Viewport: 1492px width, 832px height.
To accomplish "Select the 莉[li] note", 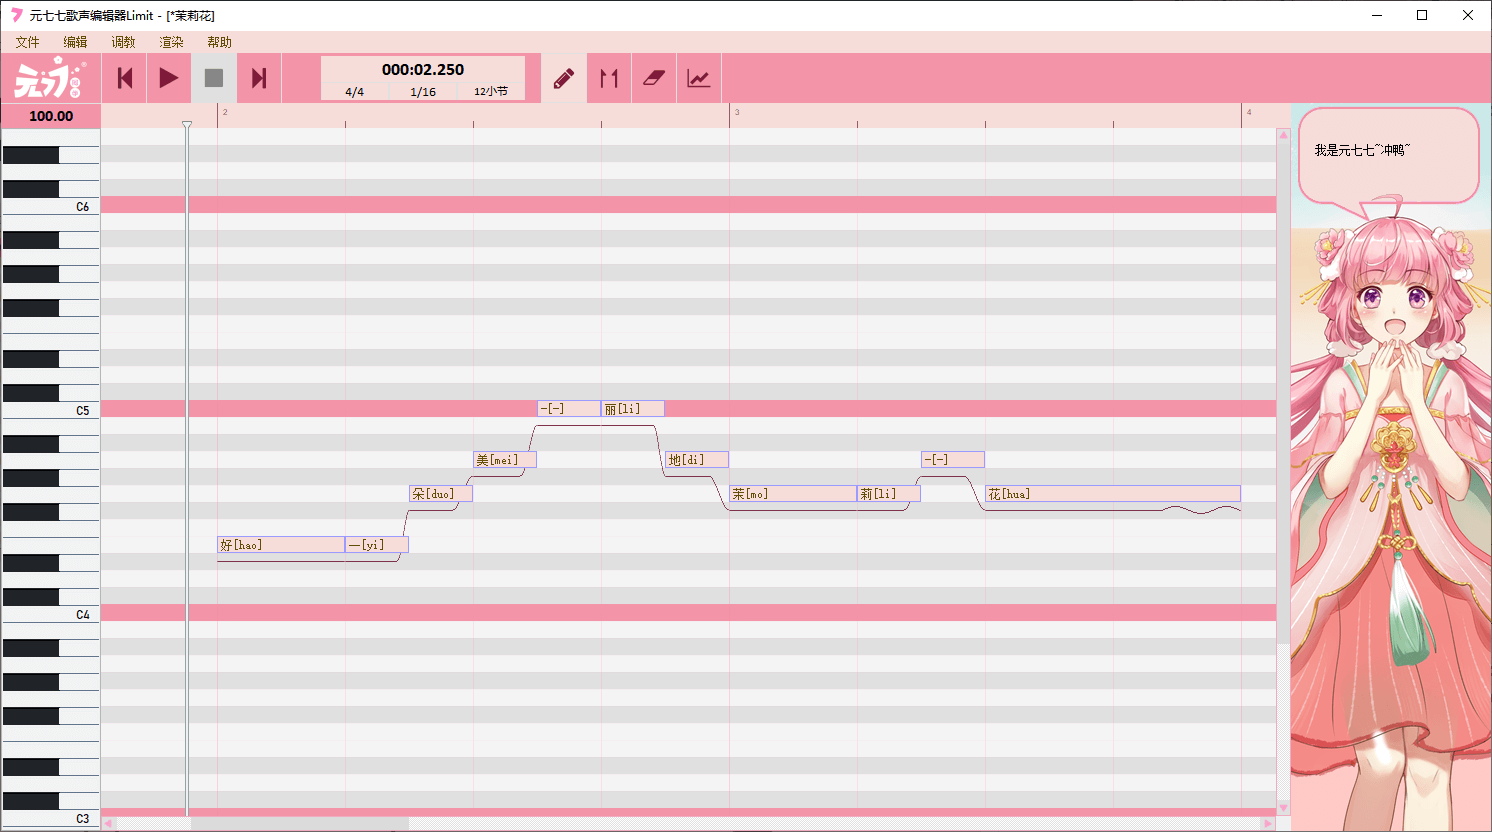I will (x=889, y=494).
